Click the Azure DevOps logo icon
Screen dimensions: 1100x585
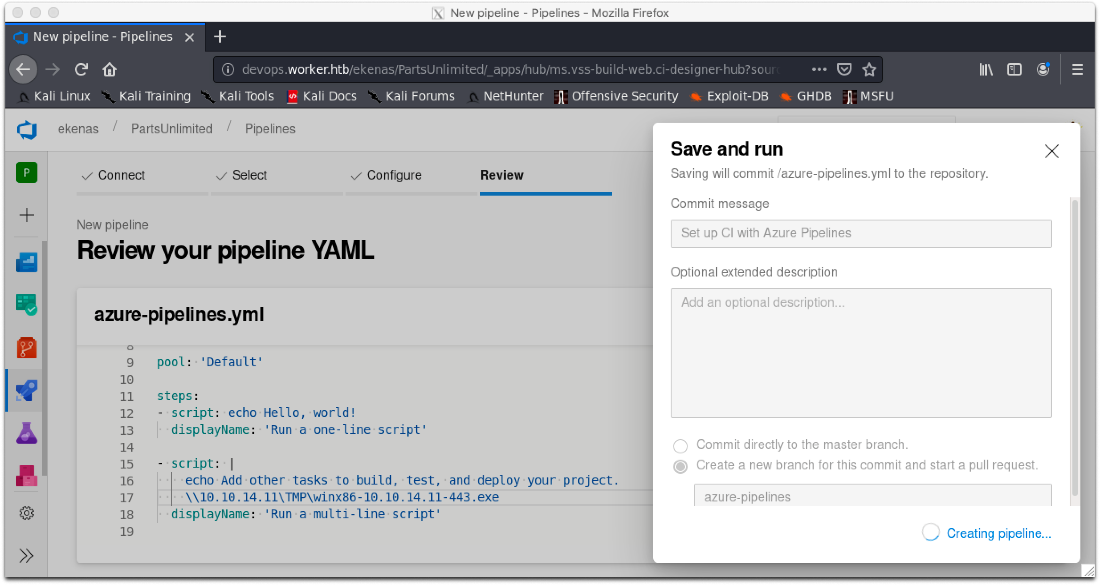(27, 129)
